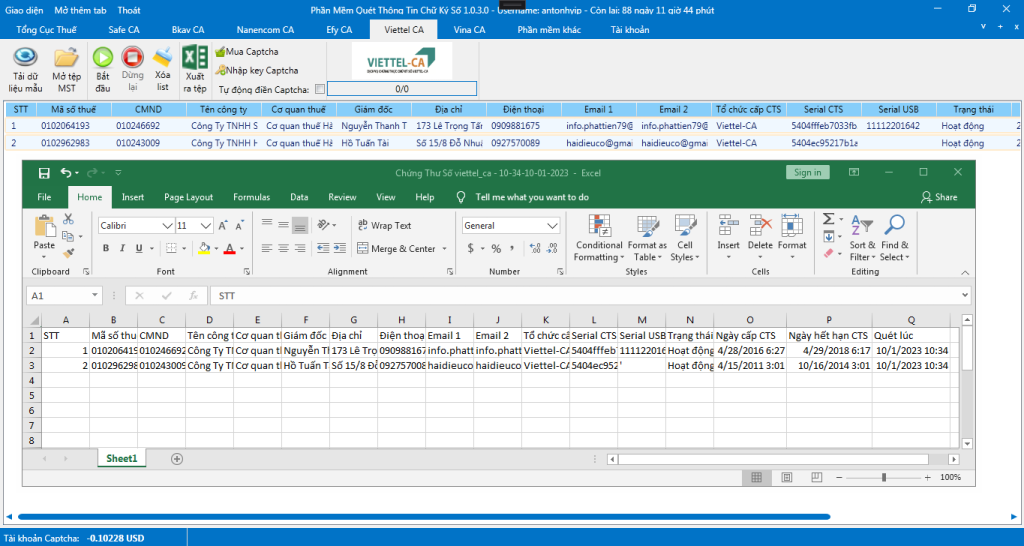
Task: Click Delete cells icon
Action: [x=760, y=225]
